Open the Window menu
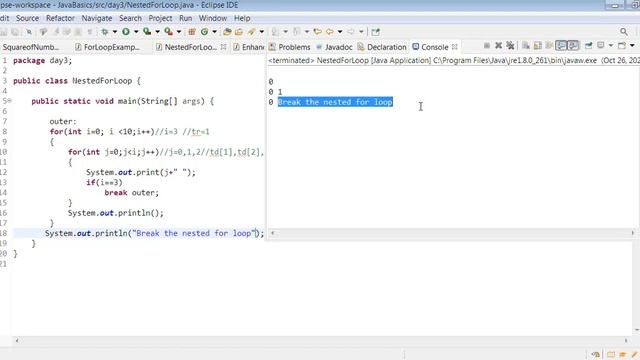Screen dimensions: 640x360 pos(213,18)
